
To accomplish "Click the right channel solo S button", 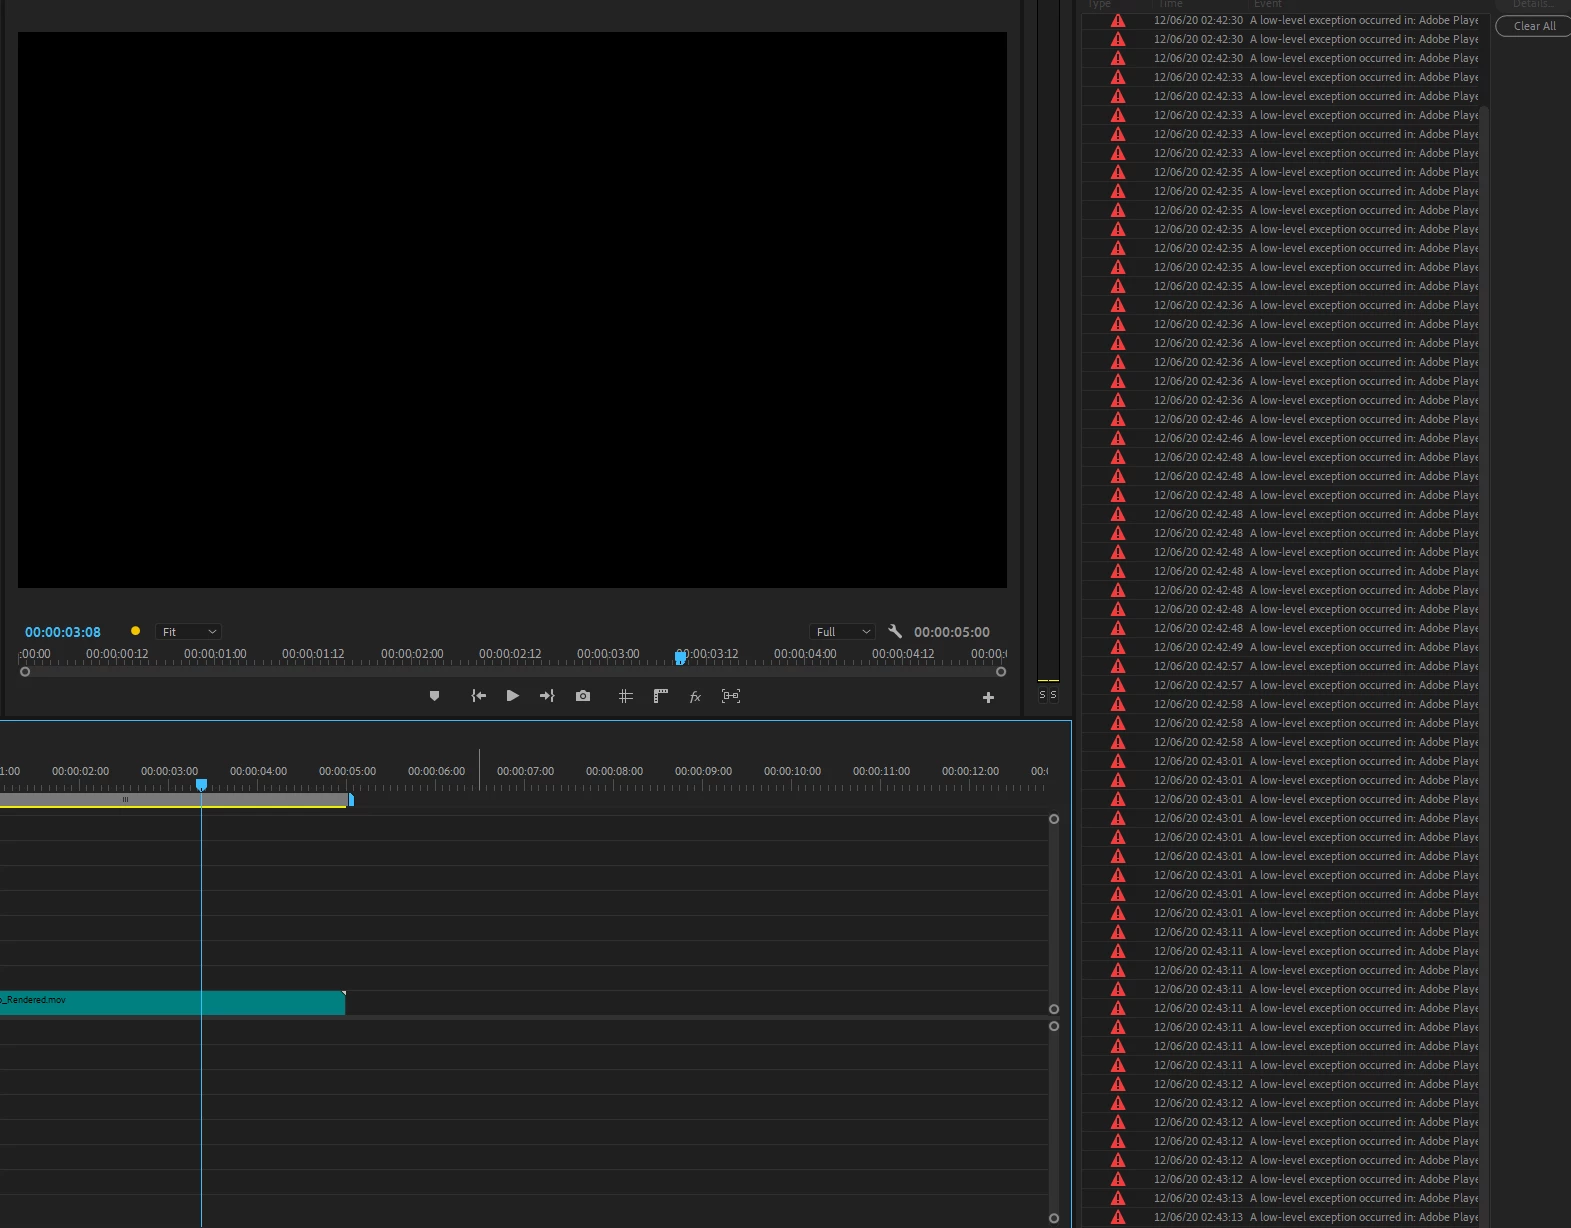I will 1053,695.
